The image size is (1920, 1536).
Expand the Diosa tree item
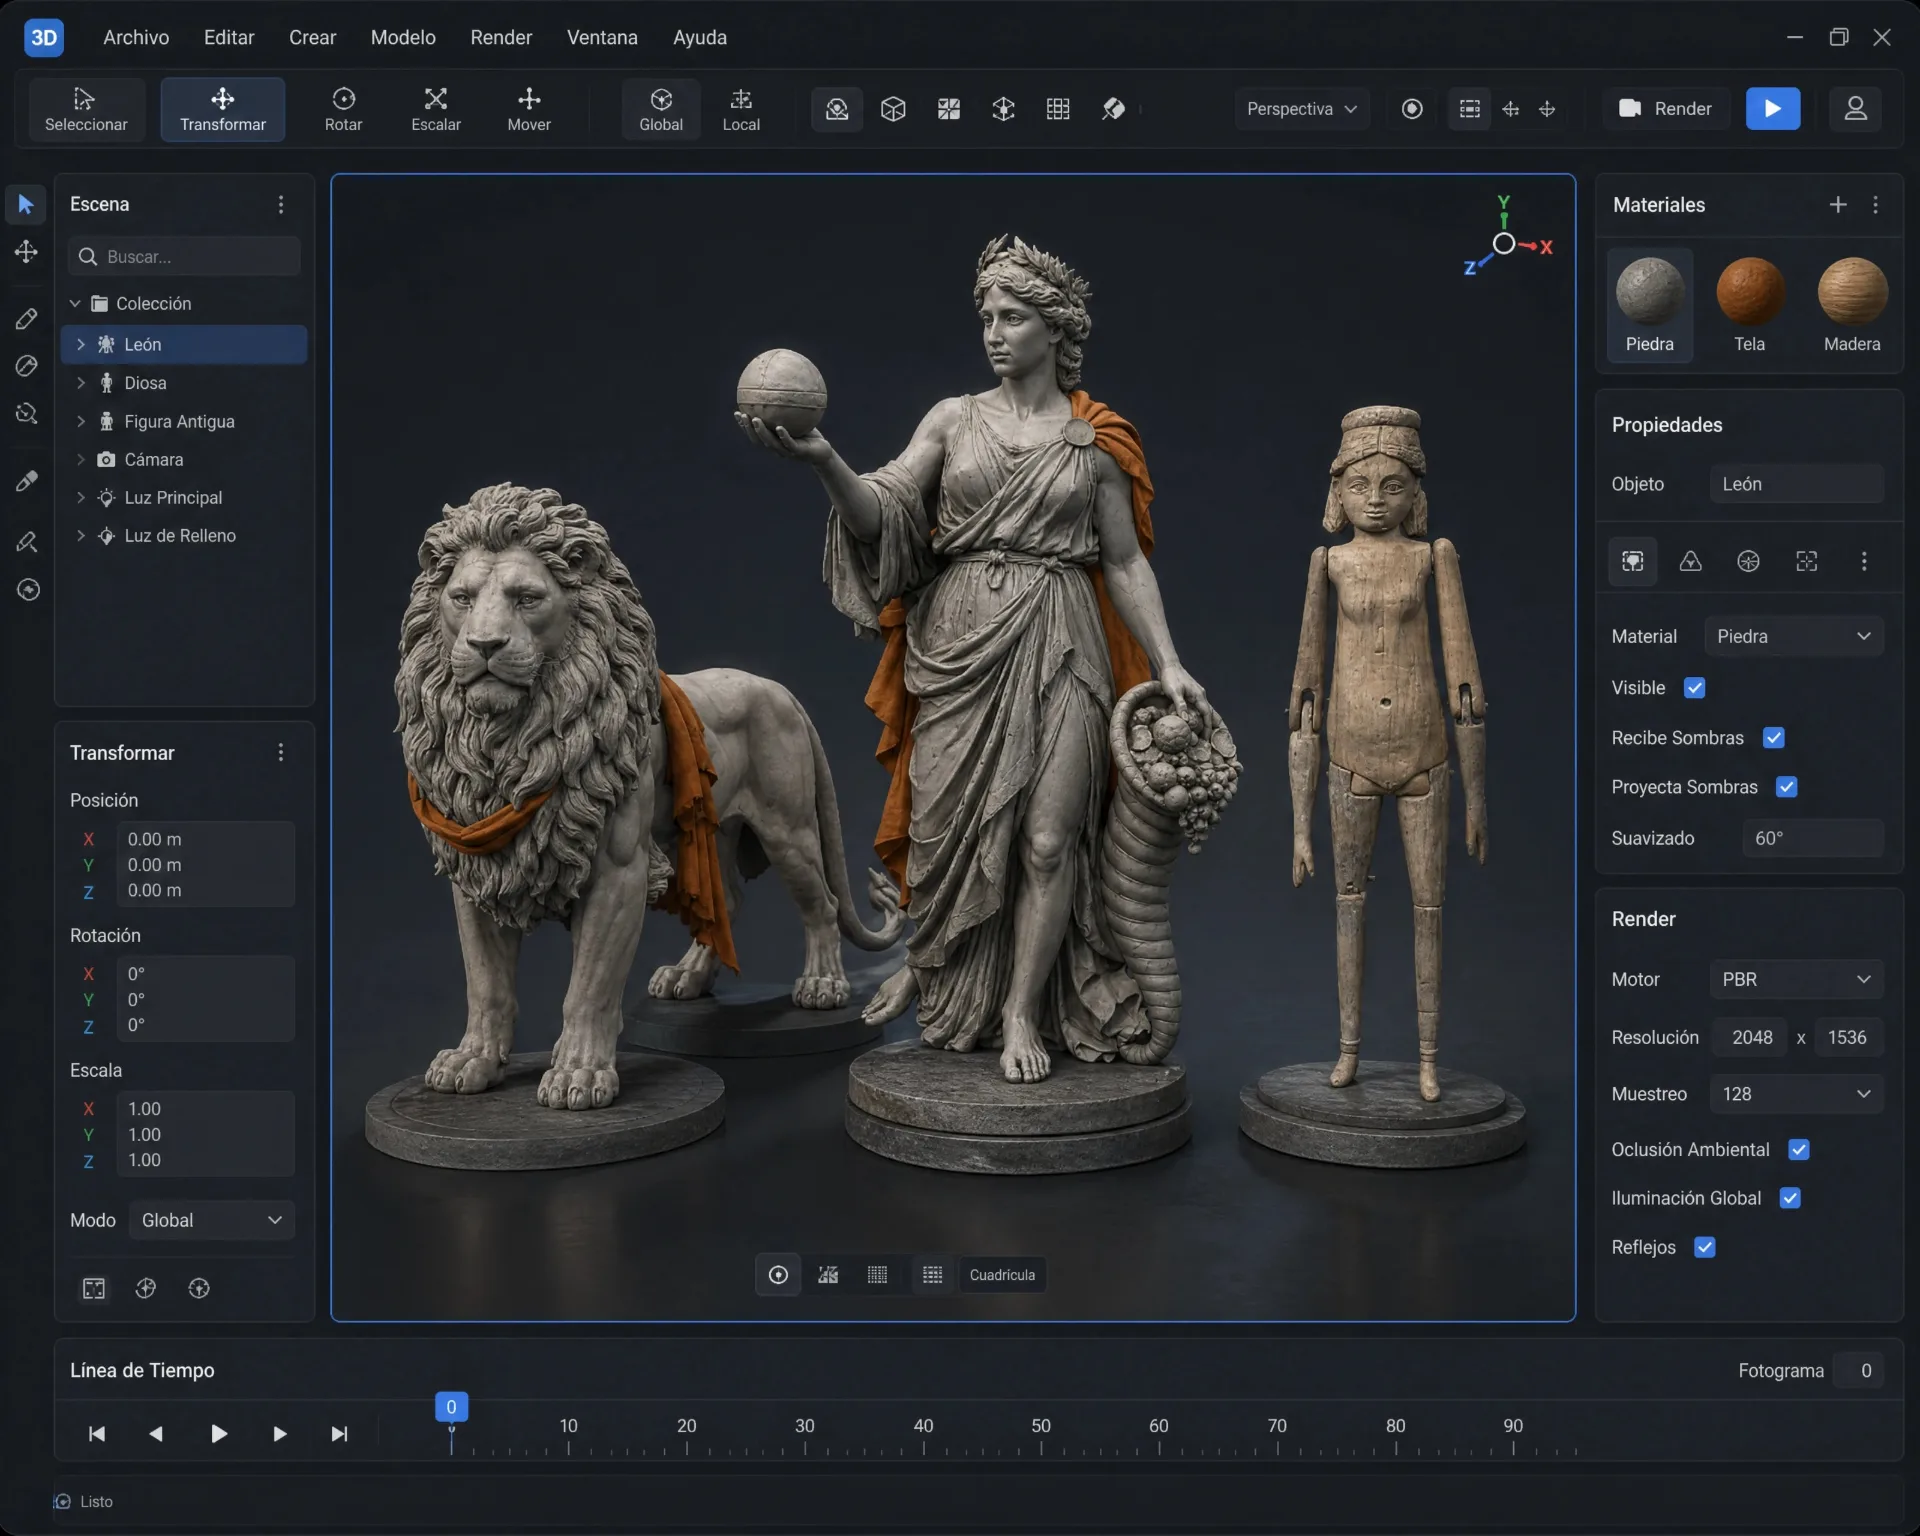point(81,383)
